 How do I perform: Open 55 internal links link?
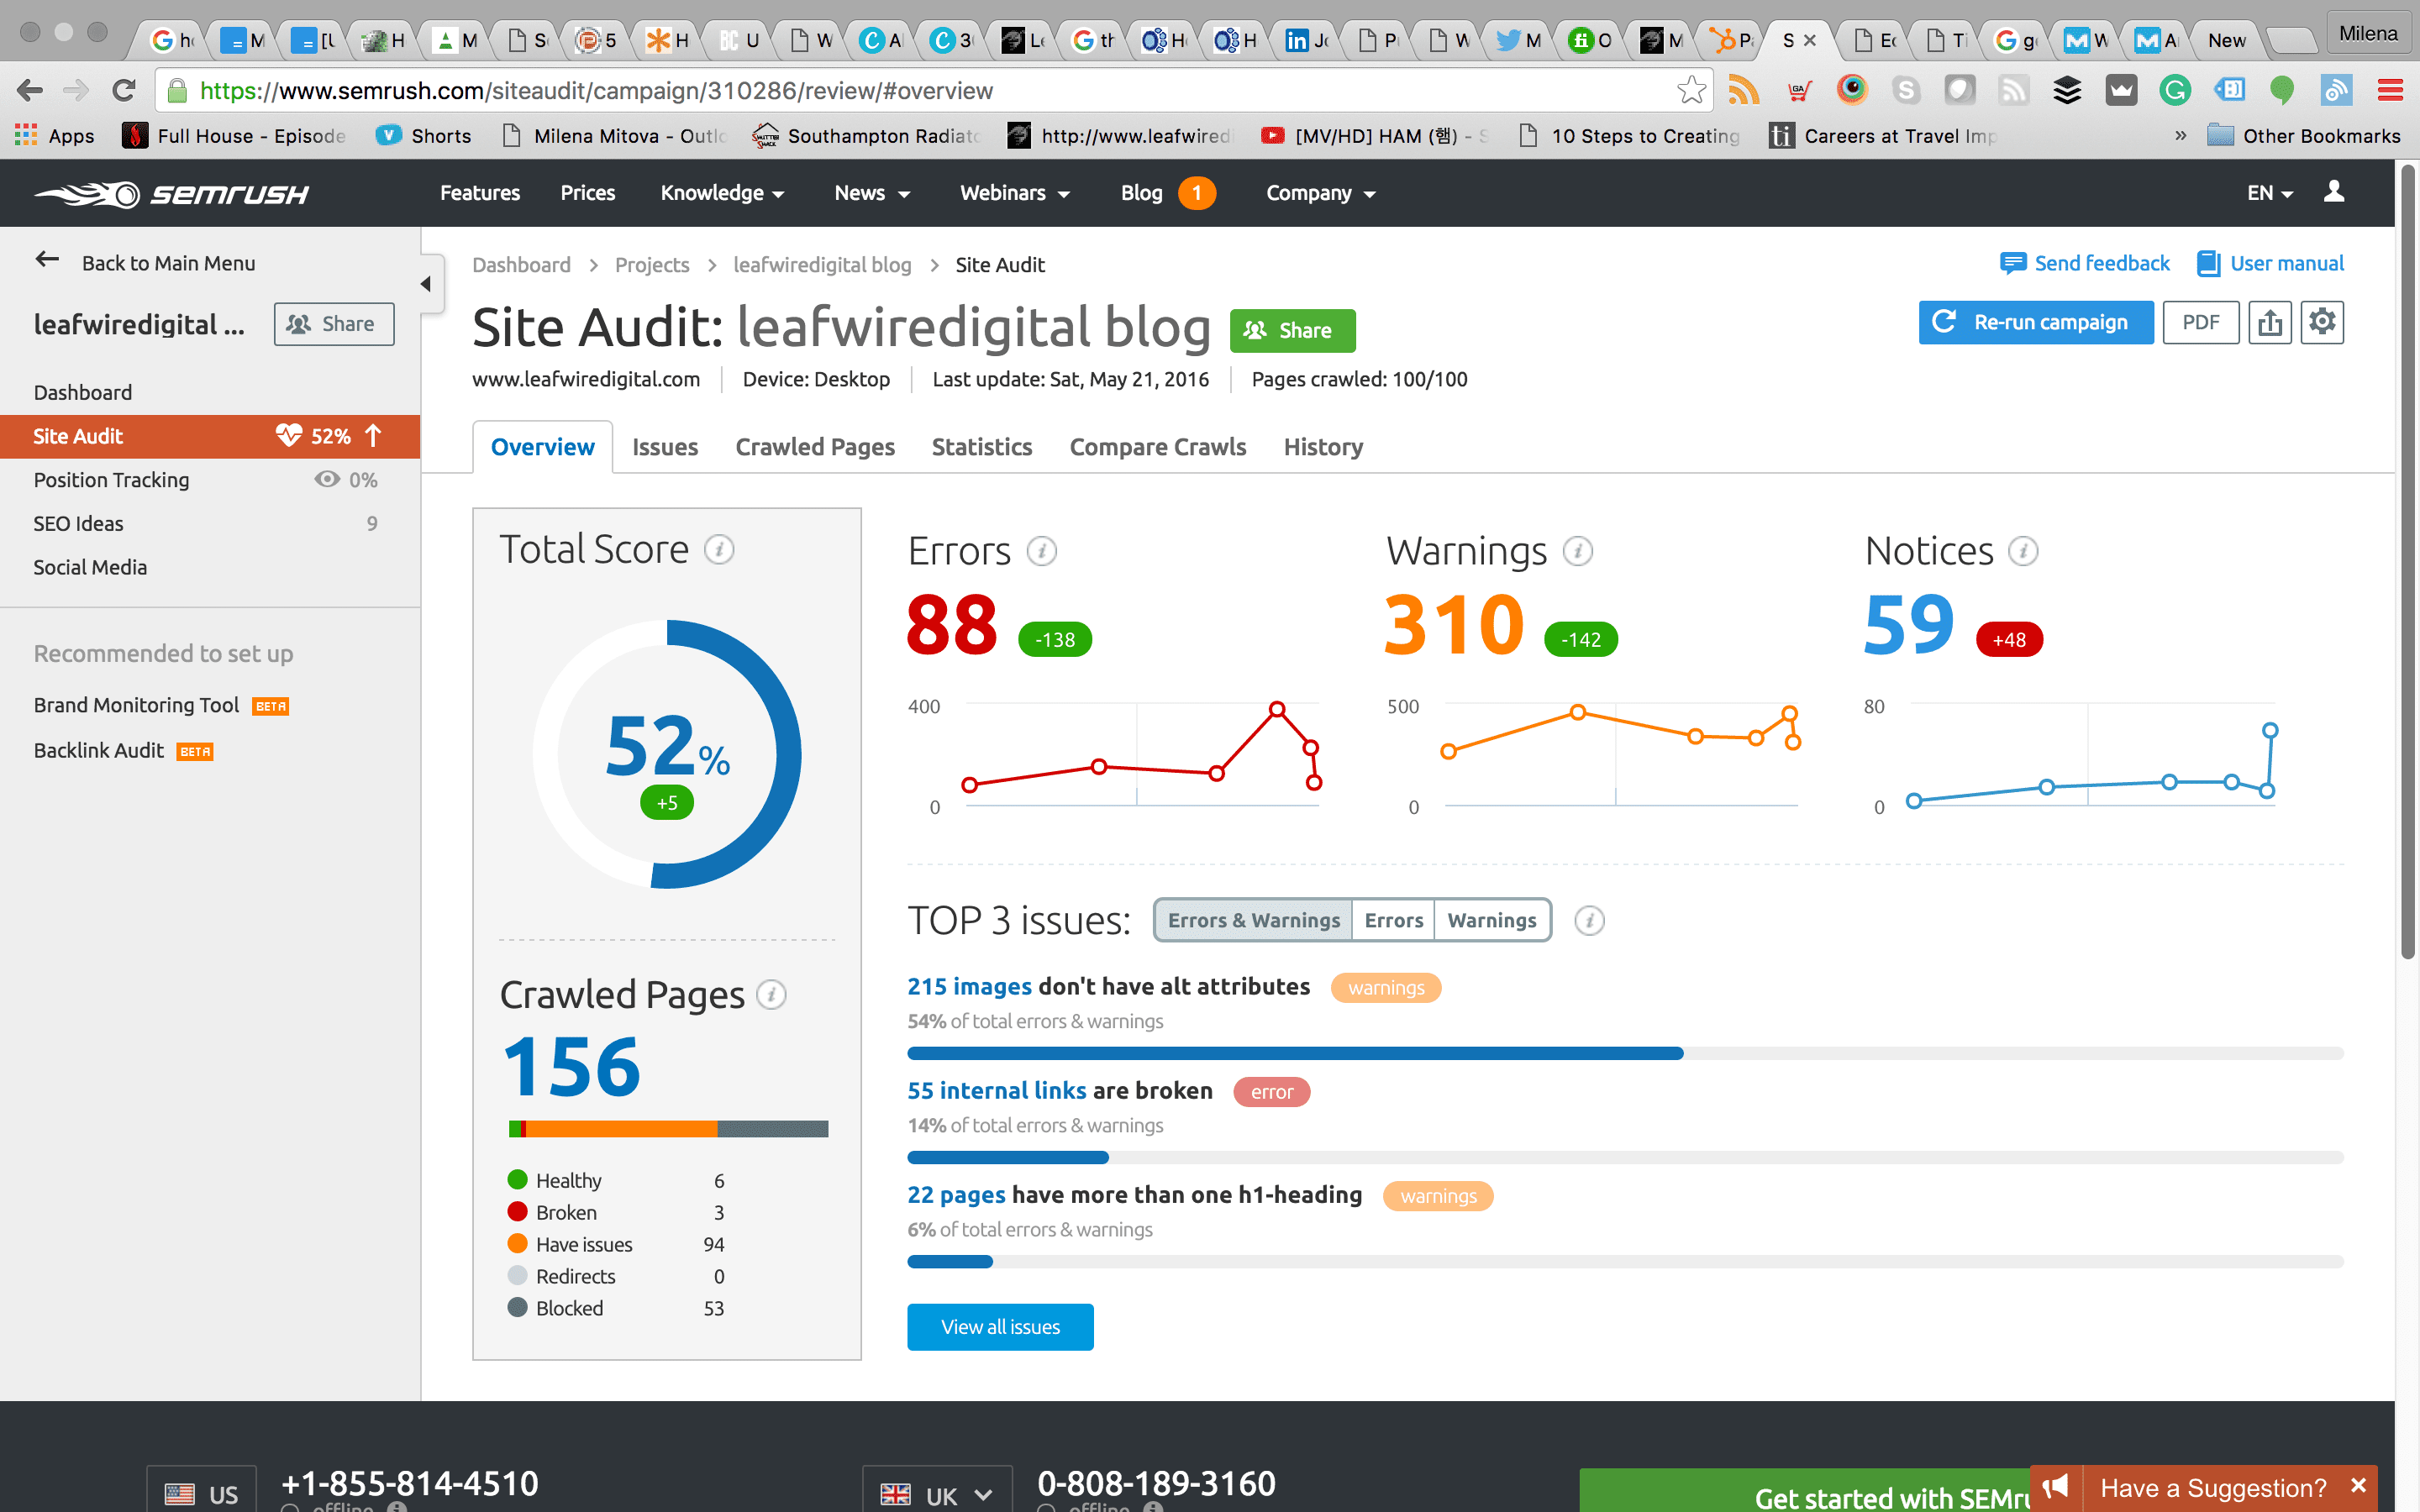tap(996, 1090)
